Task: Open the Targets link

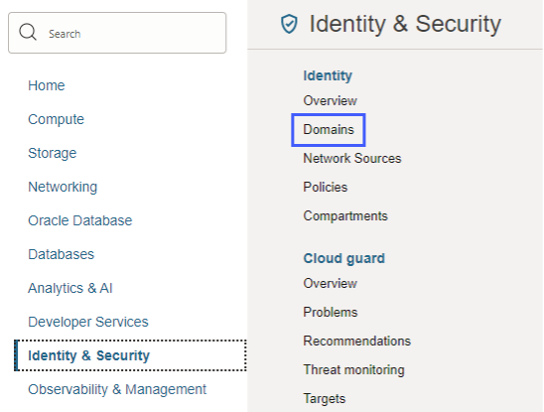Action: [x=324, y=398]
